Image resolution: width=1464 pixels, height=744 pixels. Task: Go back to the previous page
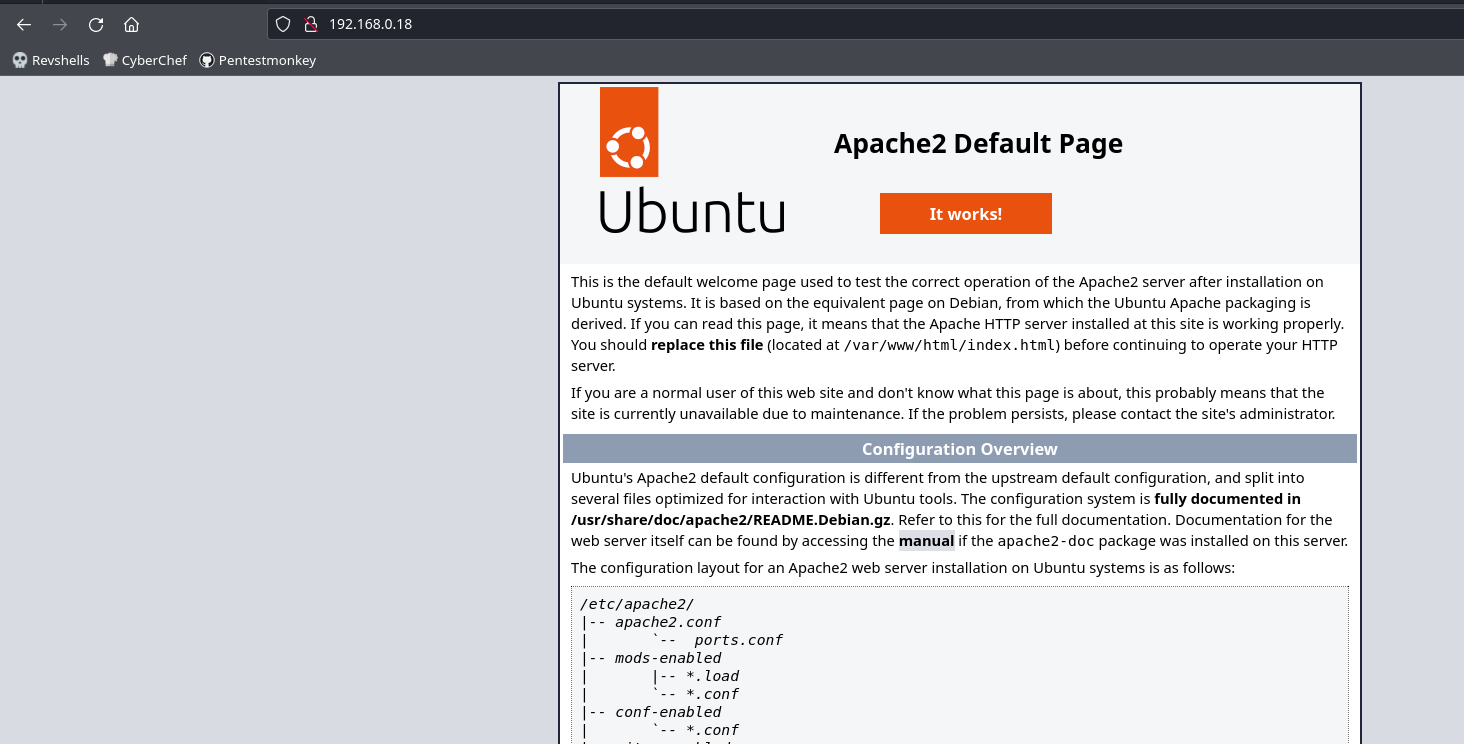(x=24, y=24)
